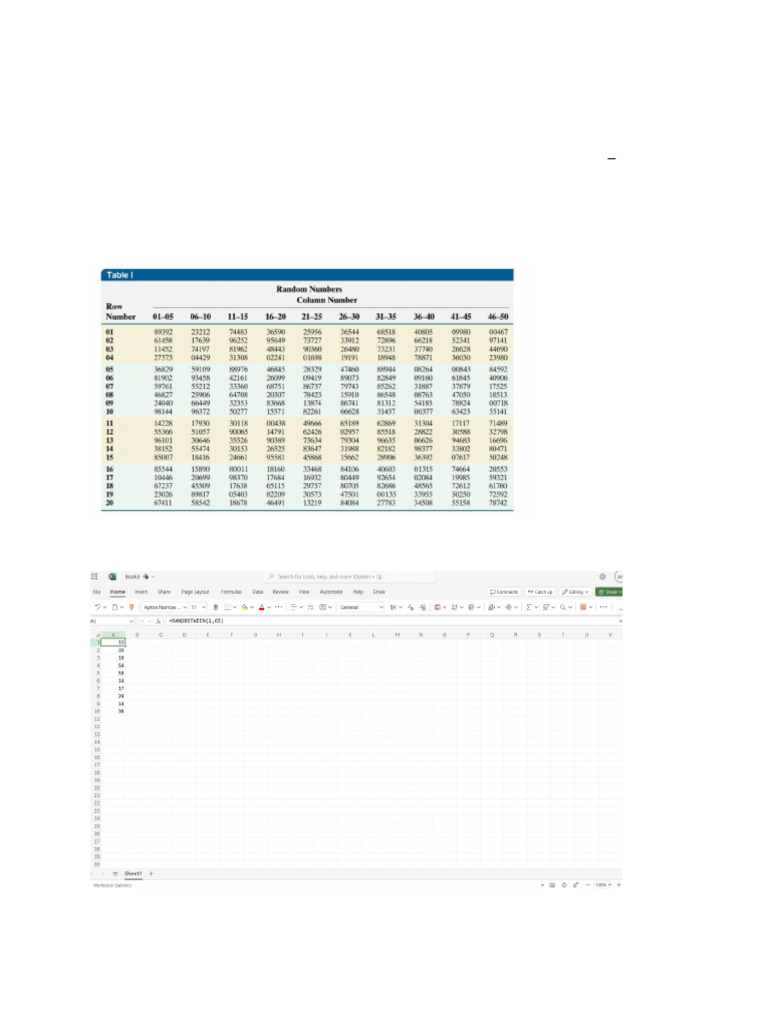The width and height of the screenshot is (768, 1024).
Task: Click the currency format icon
Action: pos(393,607)
